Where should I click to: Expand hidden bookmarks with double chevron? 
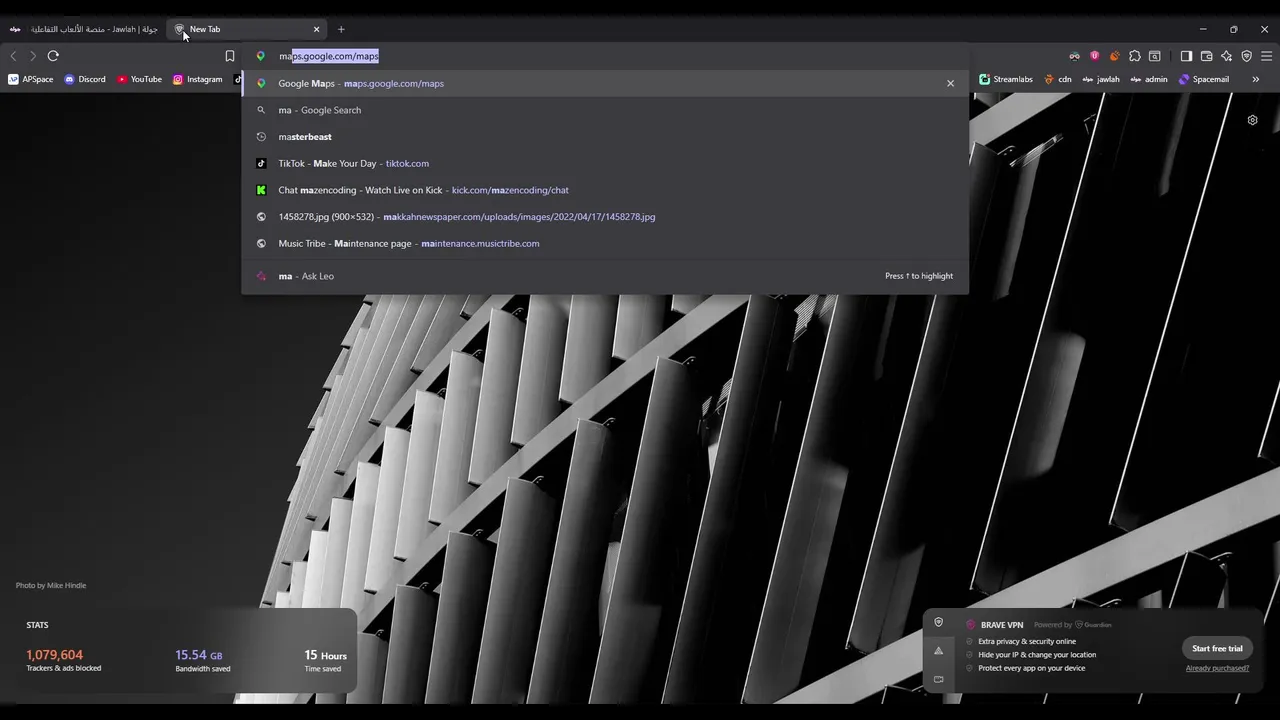coord(1255,79)
